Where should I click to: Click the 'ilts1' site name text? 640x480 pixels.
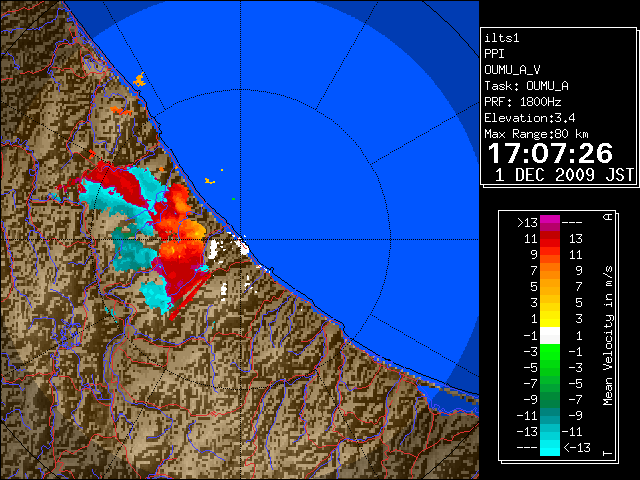[x=502, y=38]
